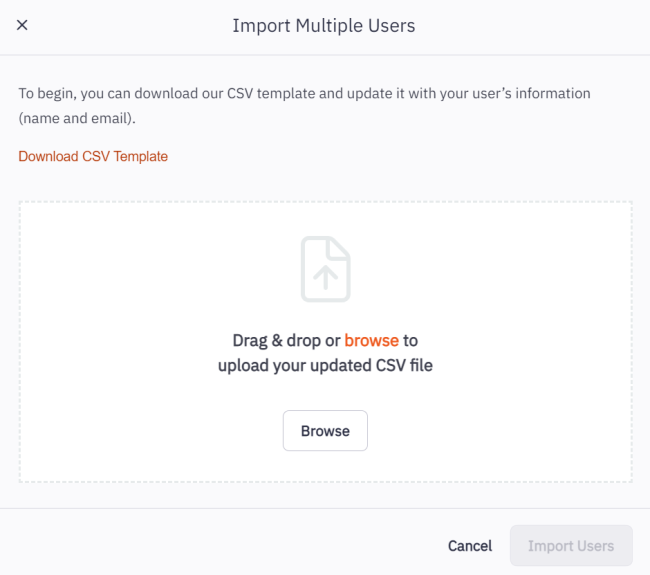Click the 'upload your updated CSV file' line

[x=325, y=365]
